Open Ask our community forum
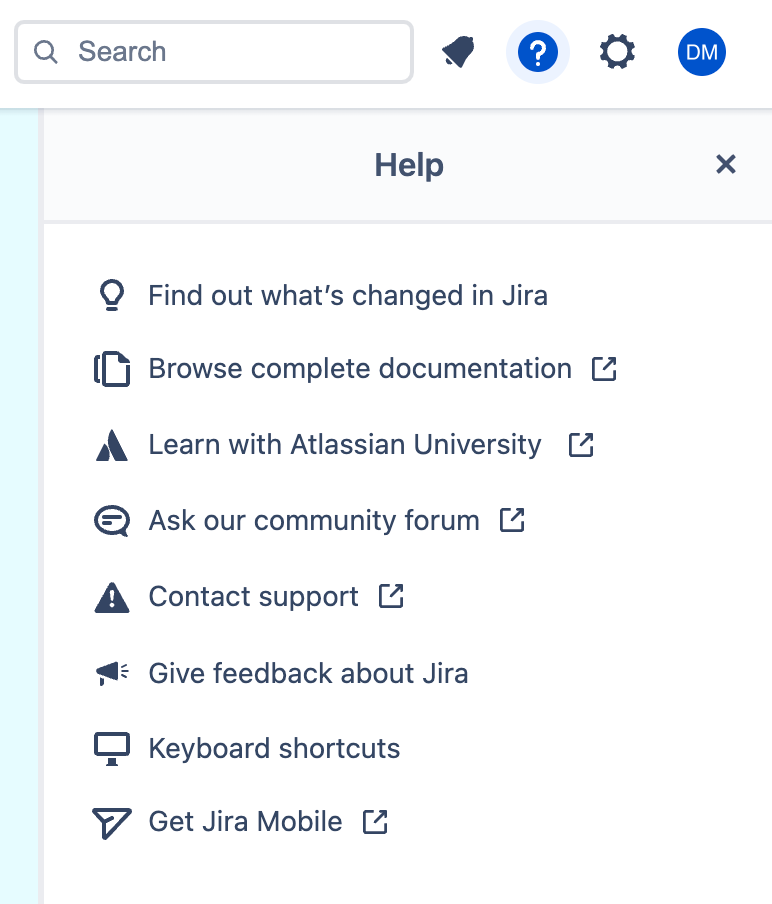Viewport: 772px width, 904px height. 313,520
